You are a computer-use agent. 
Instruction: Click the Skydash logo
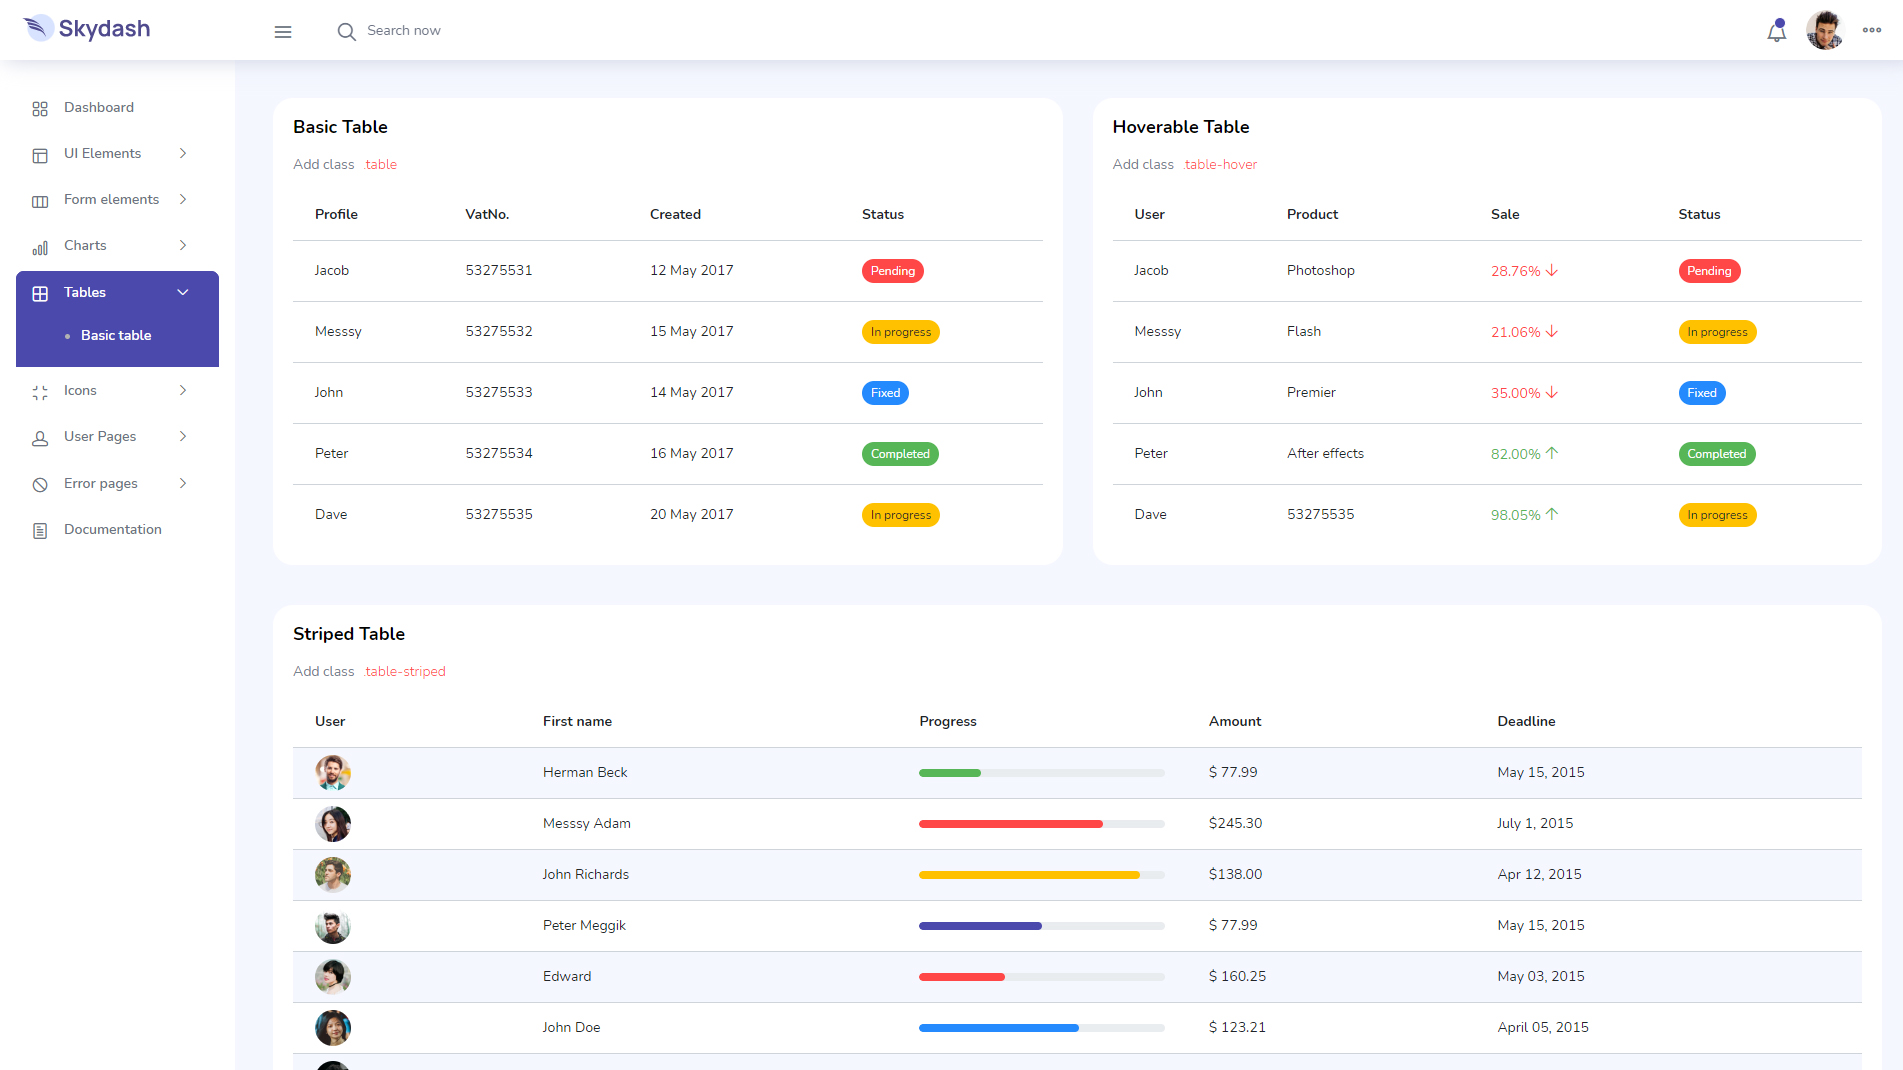click(x=87, y=29)
